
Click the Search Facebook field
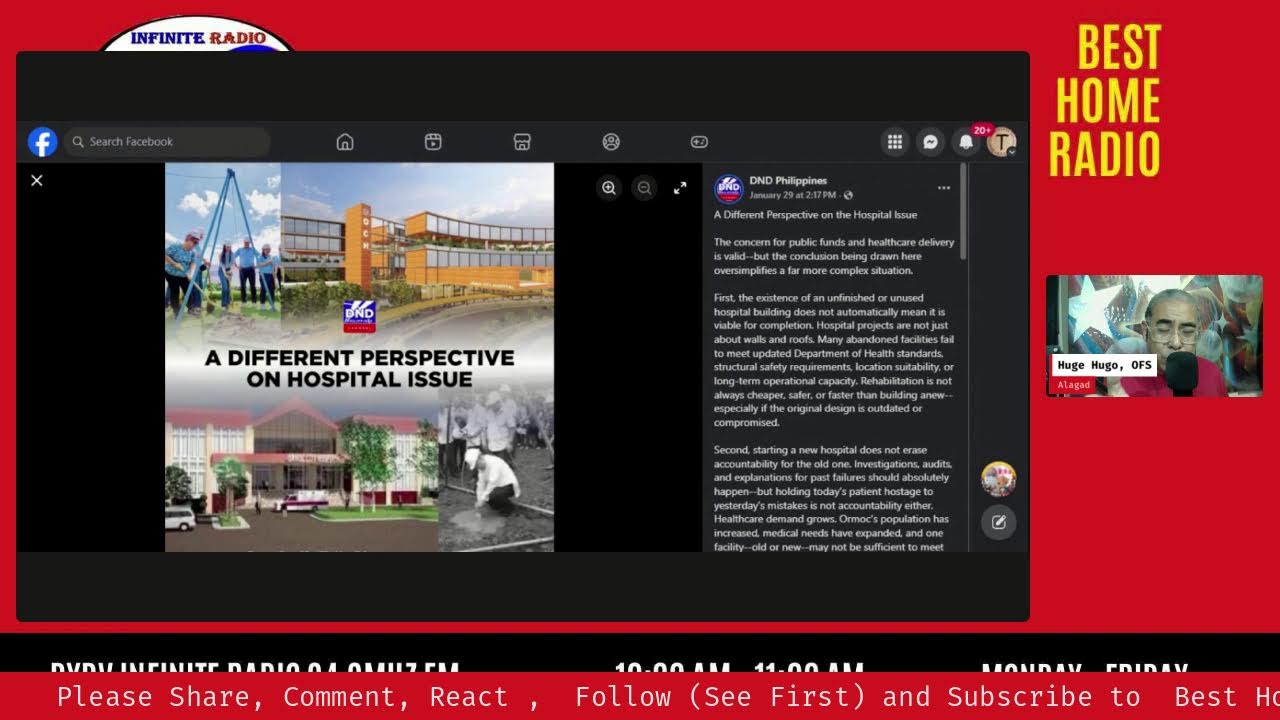pos(167,142)
